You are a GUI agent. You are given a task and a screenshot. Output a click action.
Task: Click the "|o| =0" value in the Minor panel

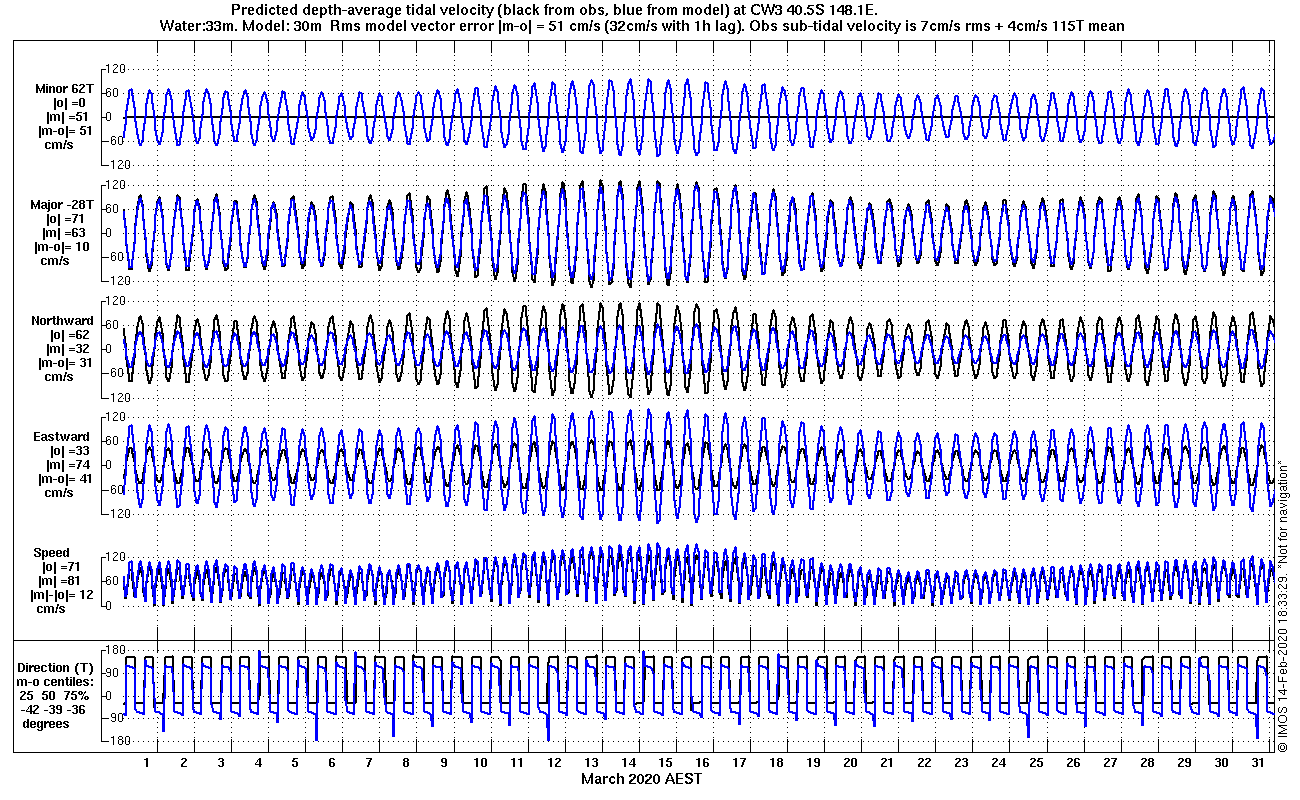click(69, 103)
